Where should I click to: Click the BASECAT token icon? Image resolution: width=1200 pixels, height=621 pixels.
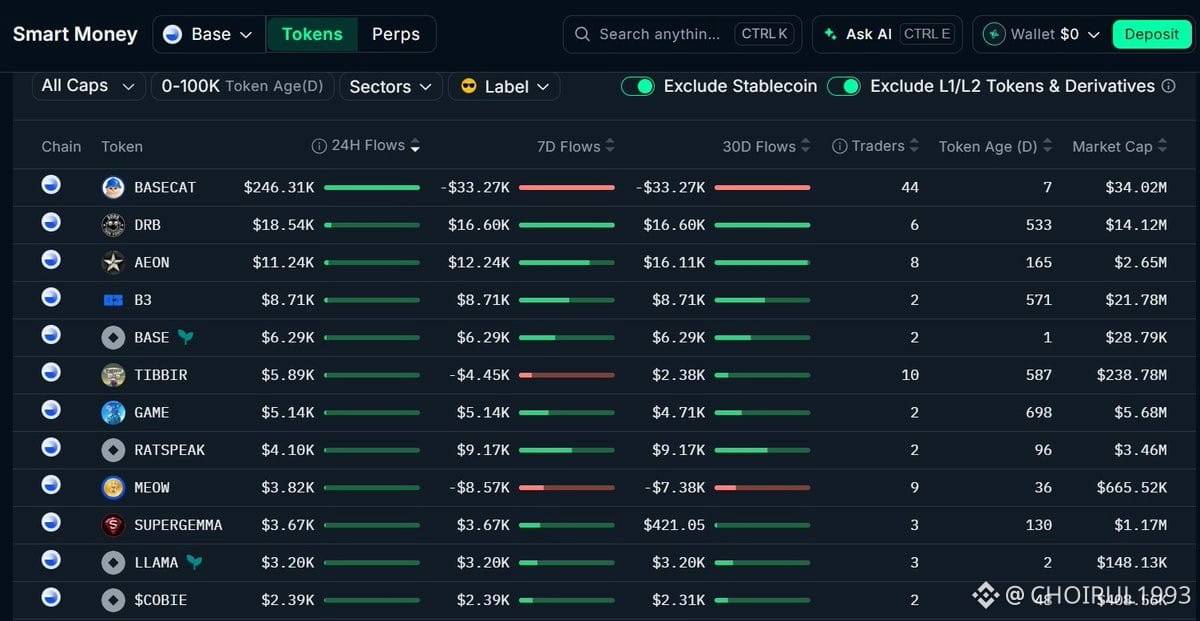click(x=113, y=187)
